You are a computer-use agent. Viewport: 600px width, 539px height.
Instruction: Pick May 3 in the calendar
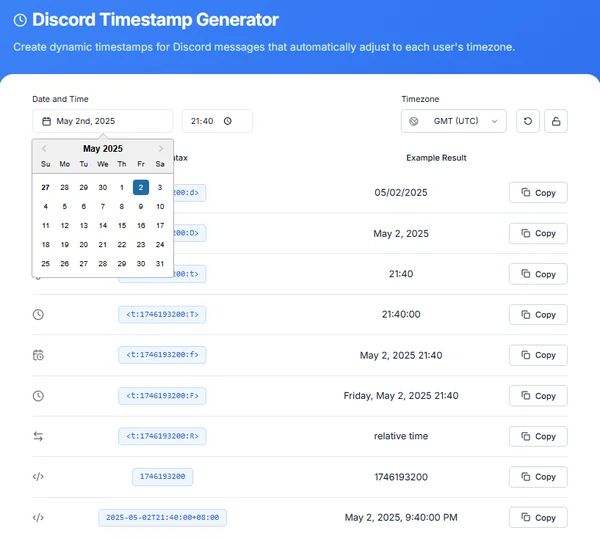click(x=160, y=187)
